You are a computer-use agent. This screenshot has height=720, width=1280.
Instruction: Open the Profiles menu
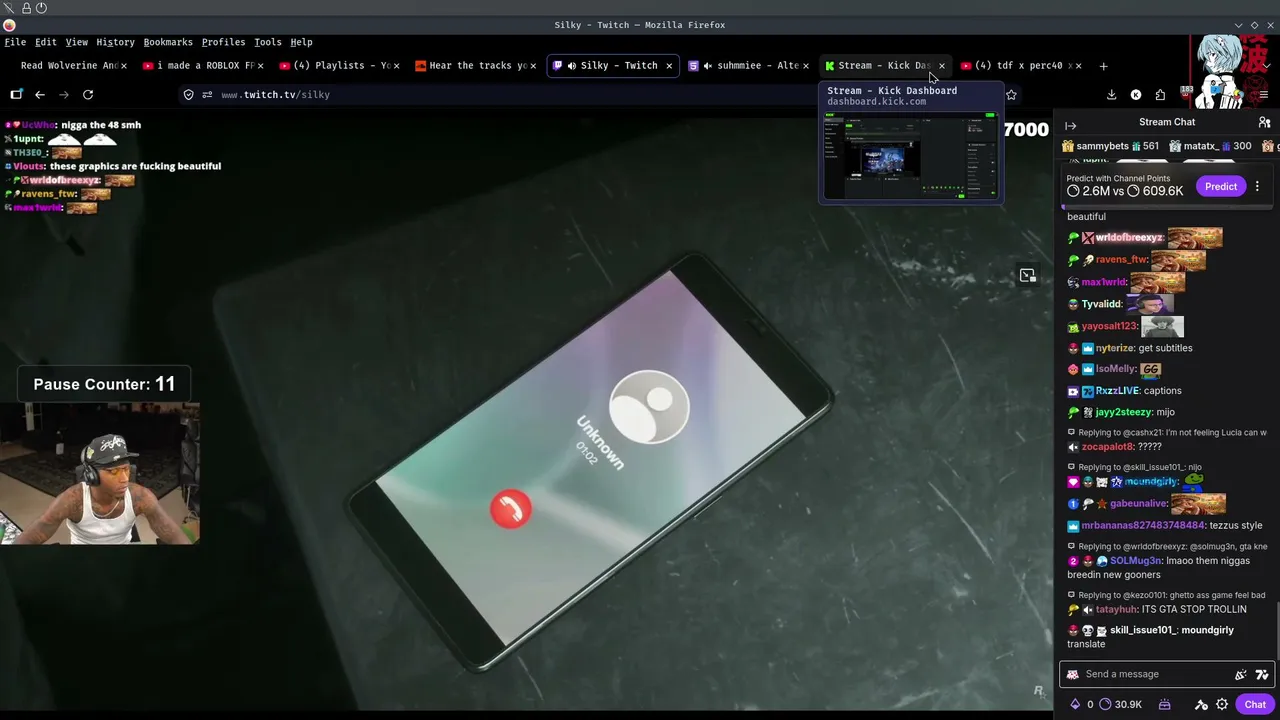point(223,42)
